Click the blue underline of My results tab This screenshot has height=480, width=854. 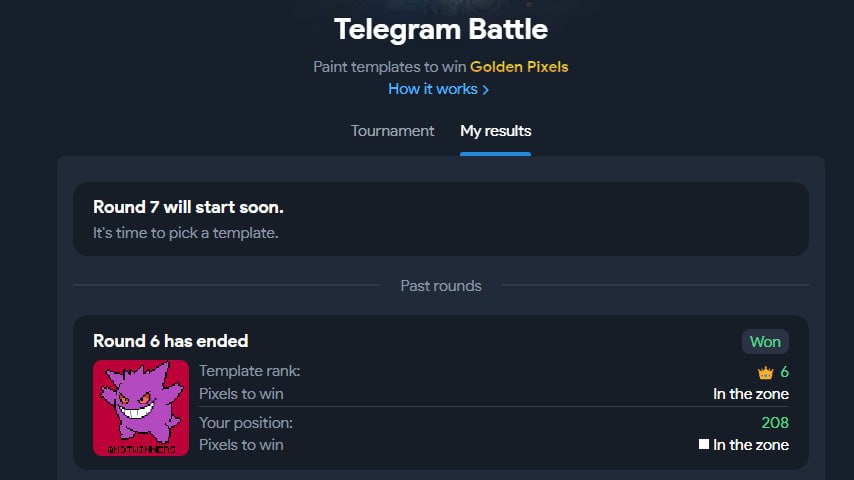coord(495,154)
